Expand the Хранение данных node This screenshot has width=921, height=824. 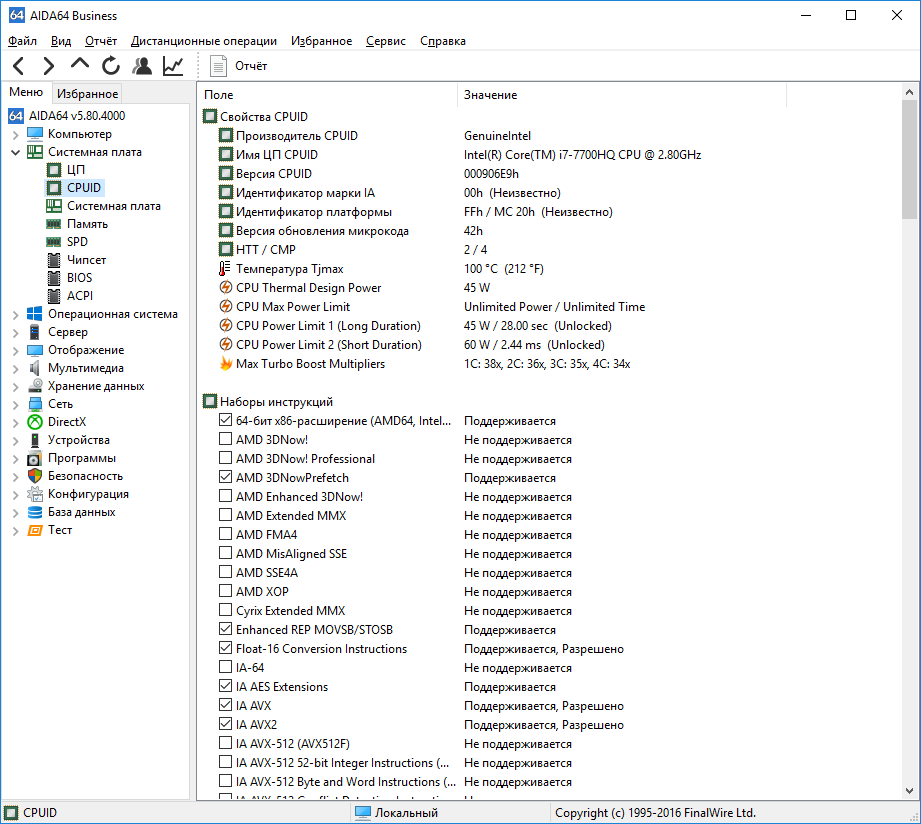pyautogui.click(x=16, y=386)
